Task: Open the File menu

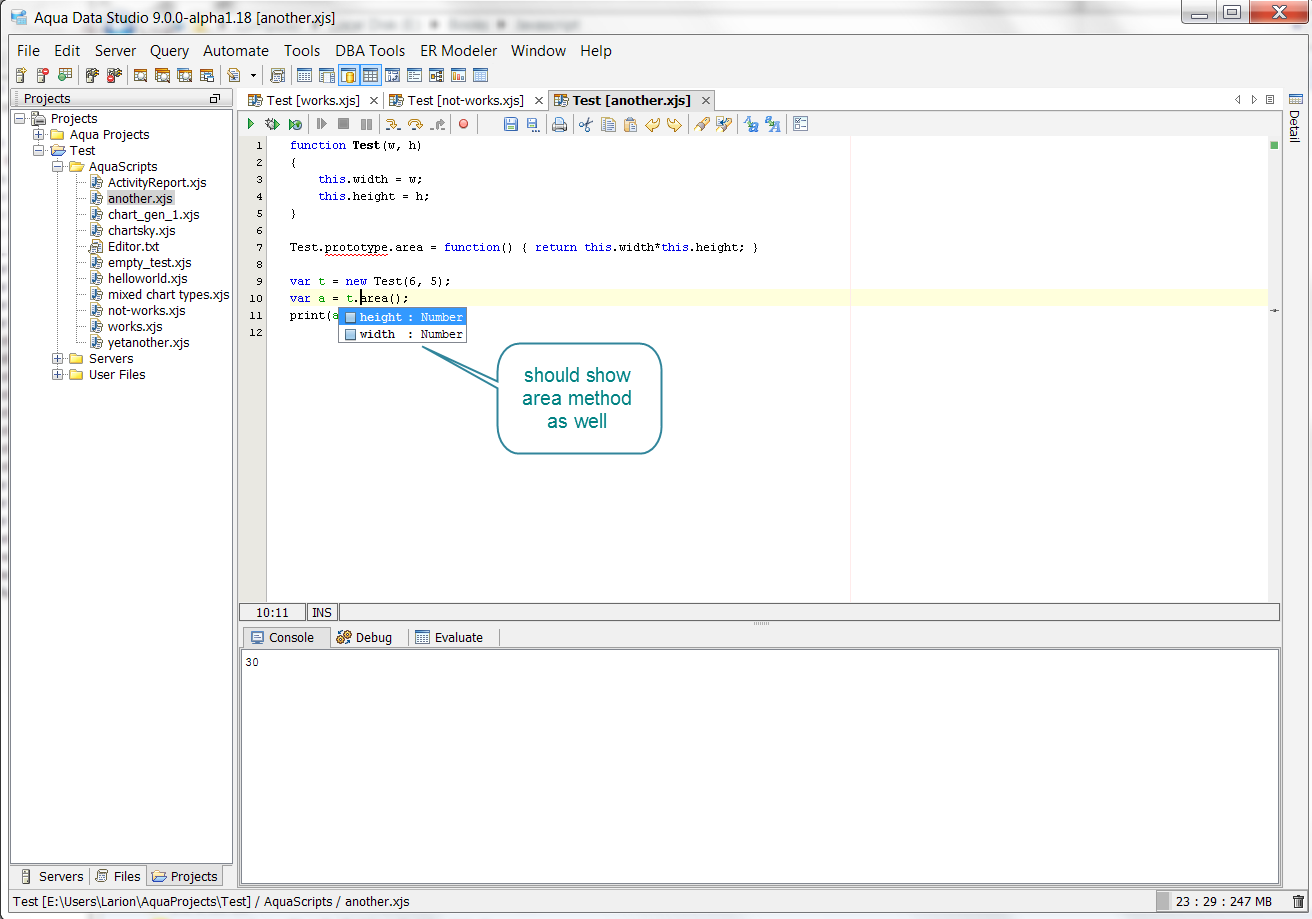Action: 29,51
